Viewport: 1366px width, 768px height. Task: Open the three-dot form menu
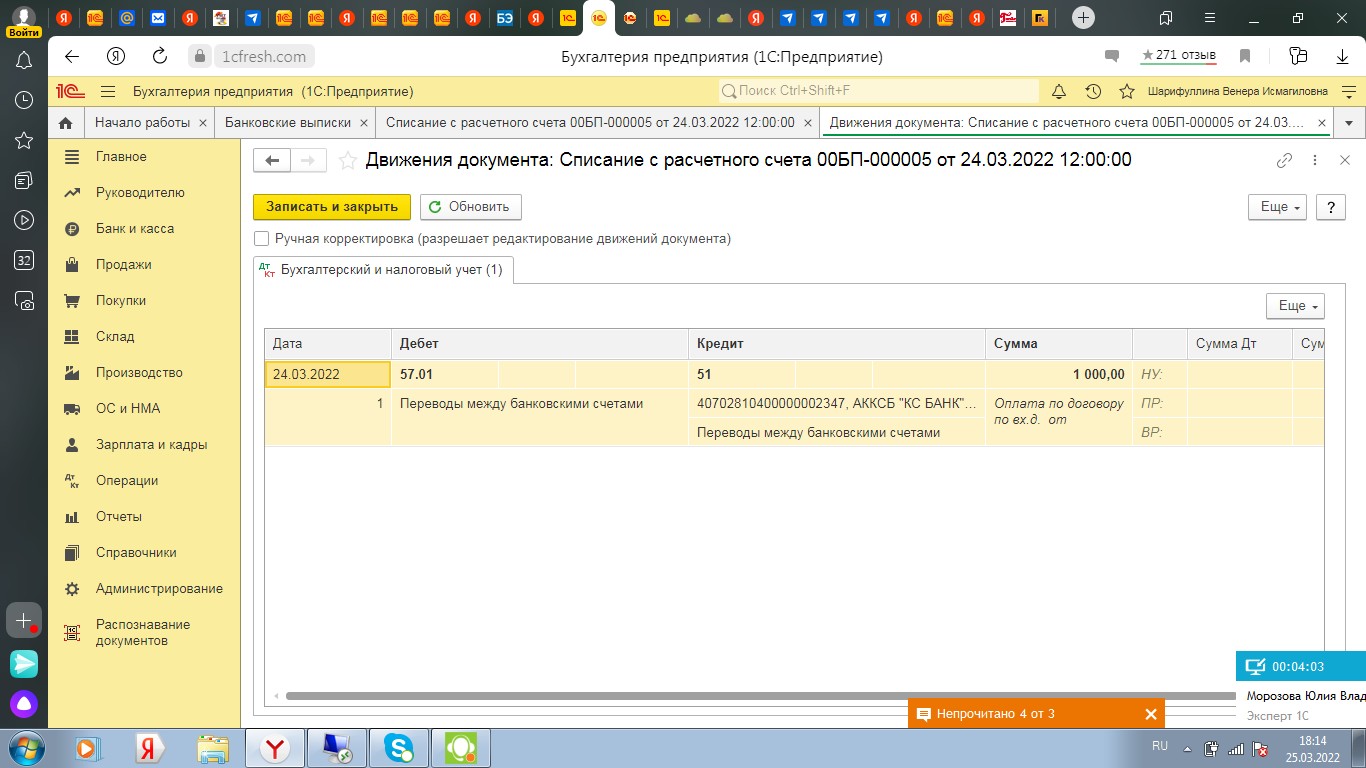1315,160
